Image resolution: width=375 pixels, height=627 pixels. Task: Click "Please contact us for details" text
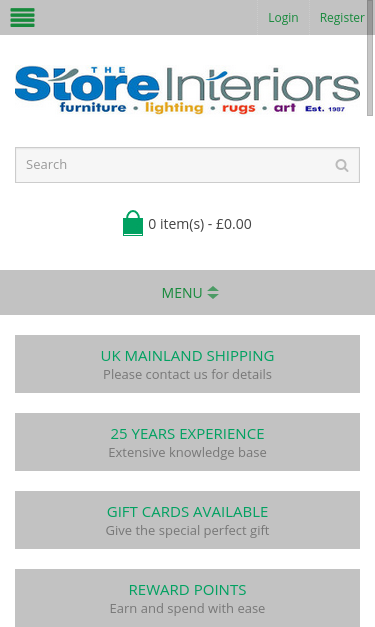[x=188, y=375]
